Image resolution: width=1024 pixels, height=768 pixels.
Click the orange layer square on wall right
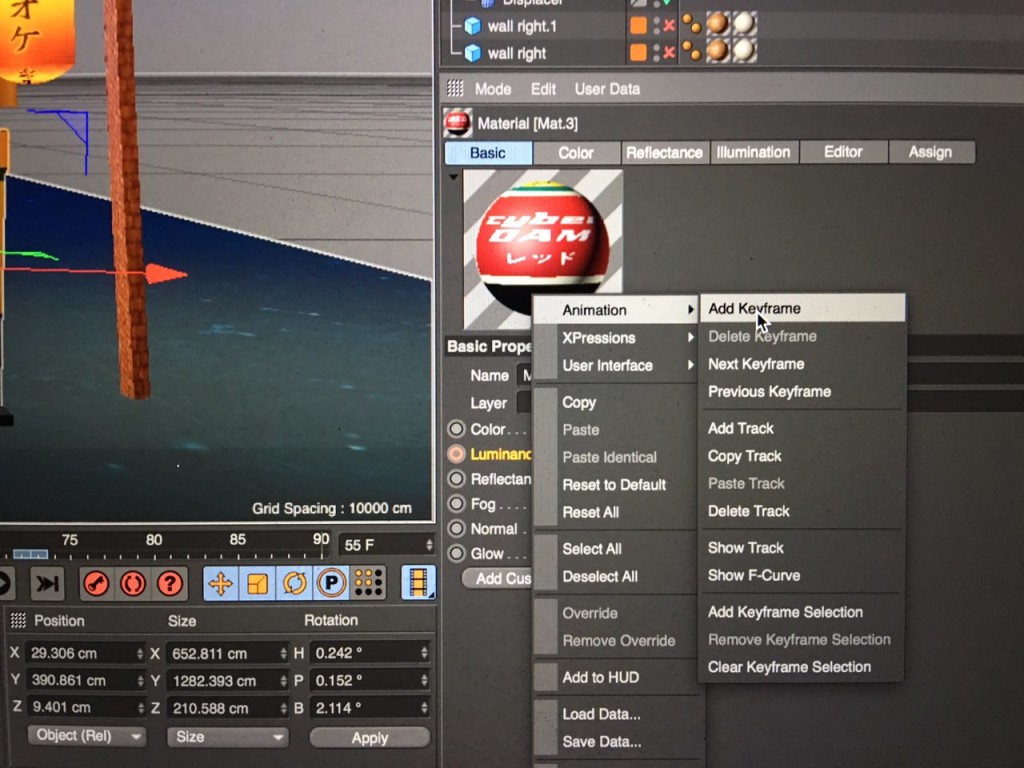(638, 52)
